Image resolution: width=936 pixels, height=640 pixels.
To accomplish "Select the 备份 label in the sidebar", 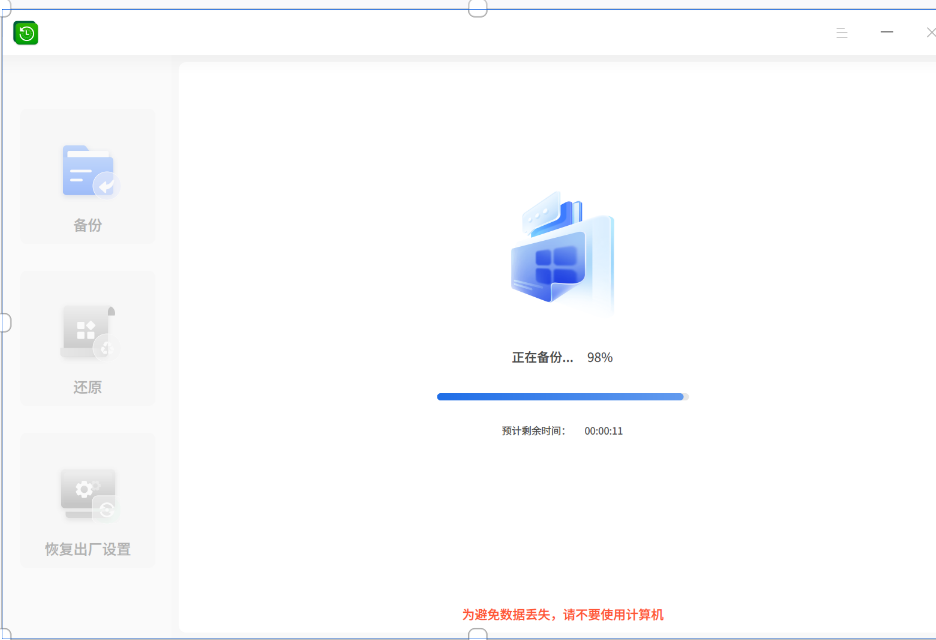I will [x=88, y=225].
